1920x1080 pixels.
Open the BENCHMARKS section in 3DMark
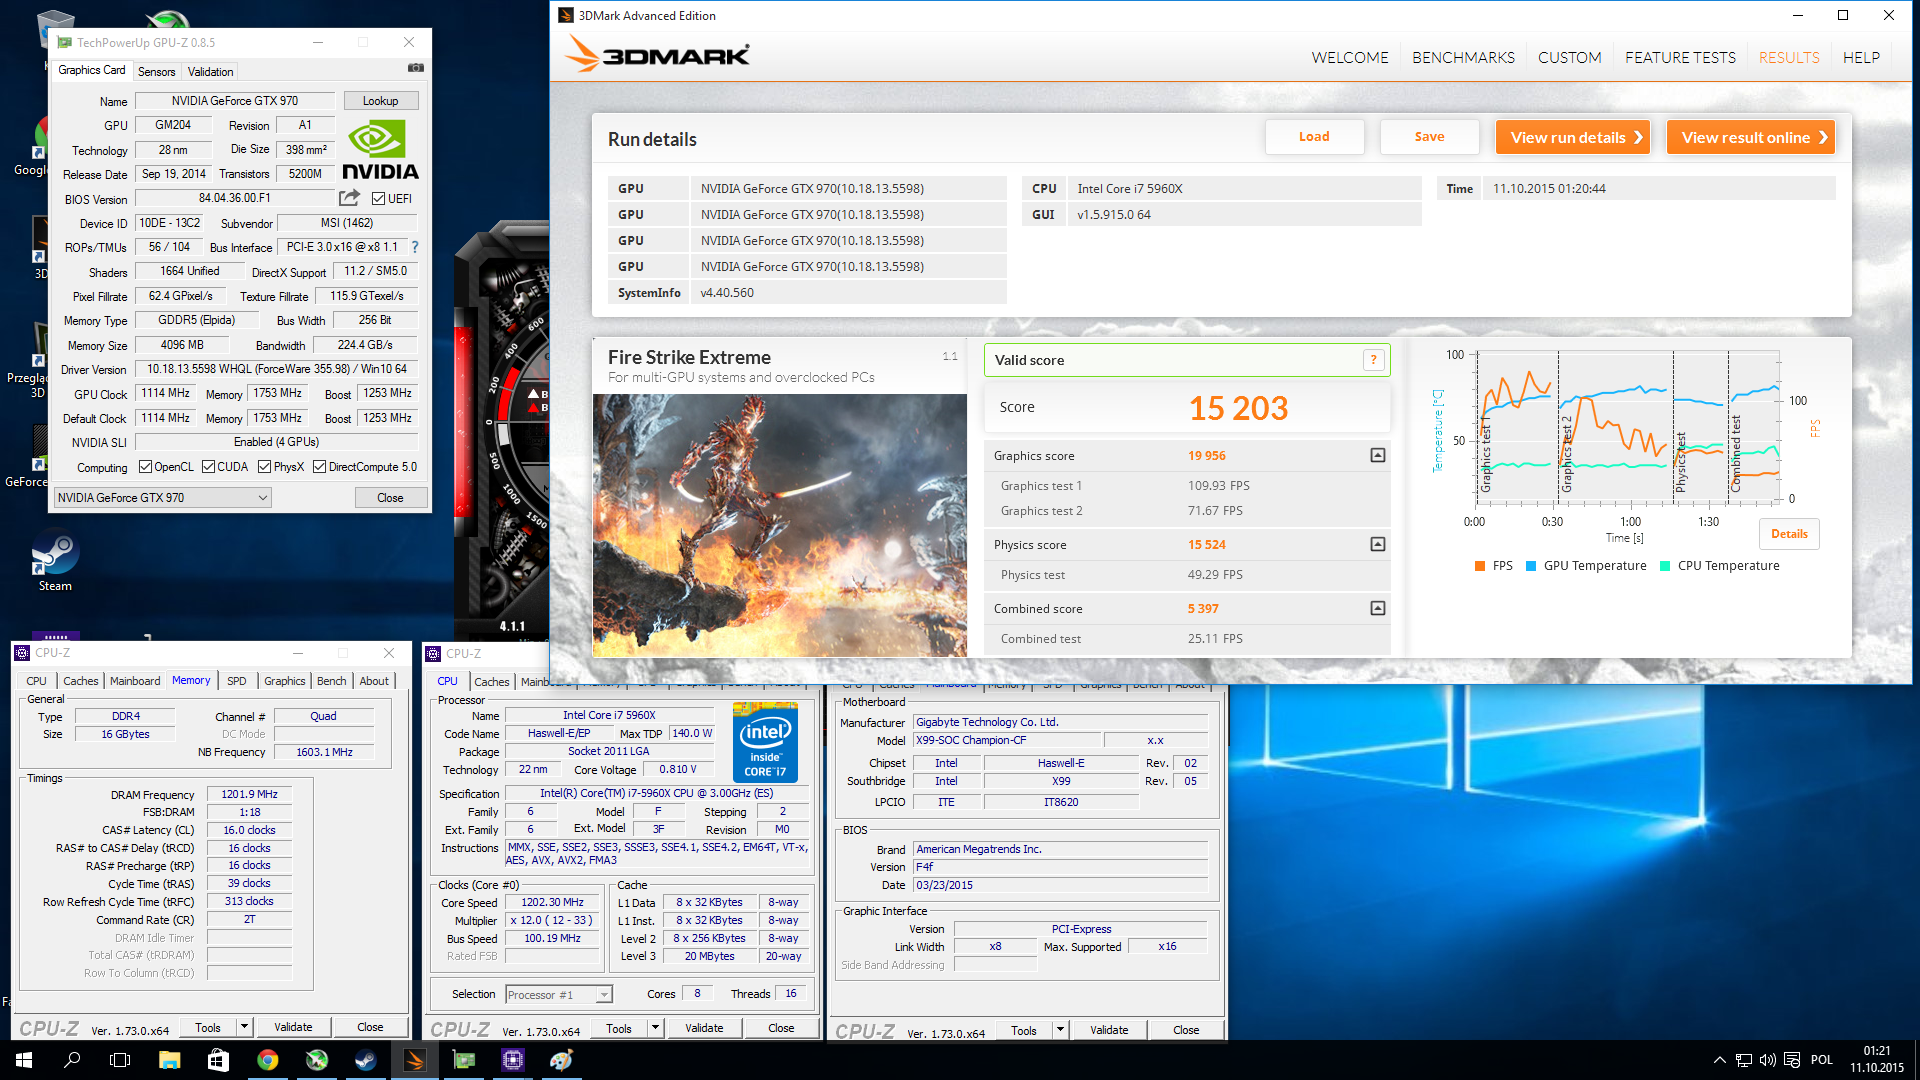point(1463,58)
